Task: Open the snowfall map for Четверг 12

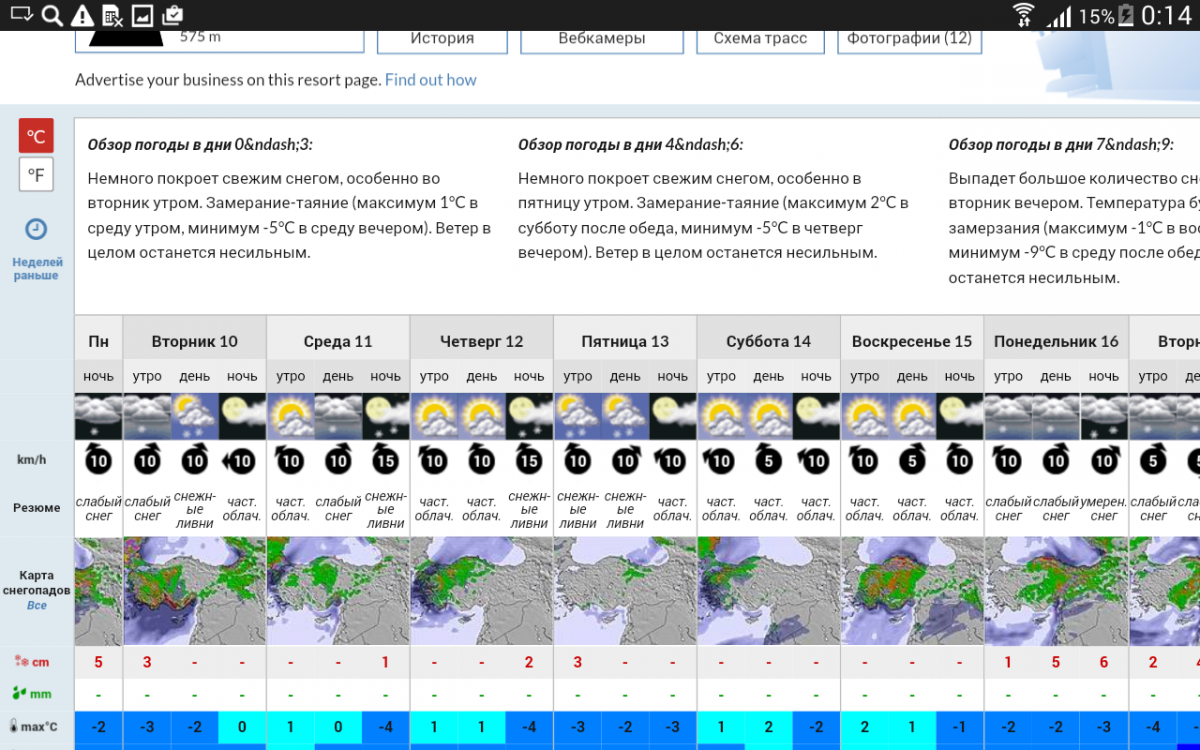Action: point(482,591)
